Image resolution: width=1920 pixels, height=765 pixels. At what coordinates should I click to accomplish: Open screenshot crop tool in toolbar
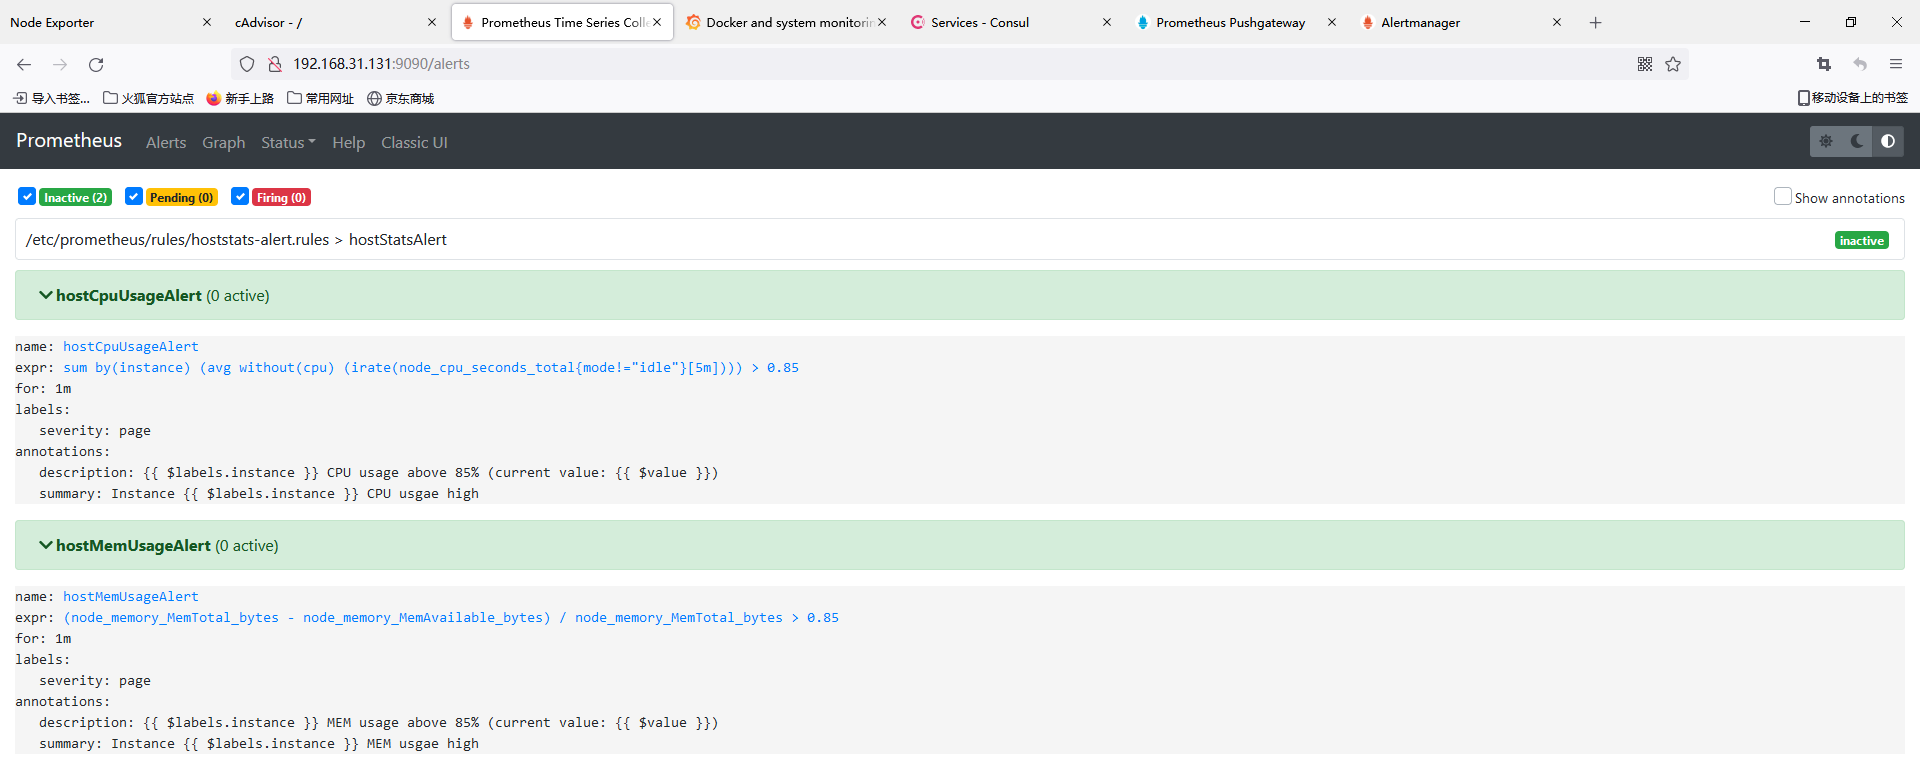[x=1824, y=64]
